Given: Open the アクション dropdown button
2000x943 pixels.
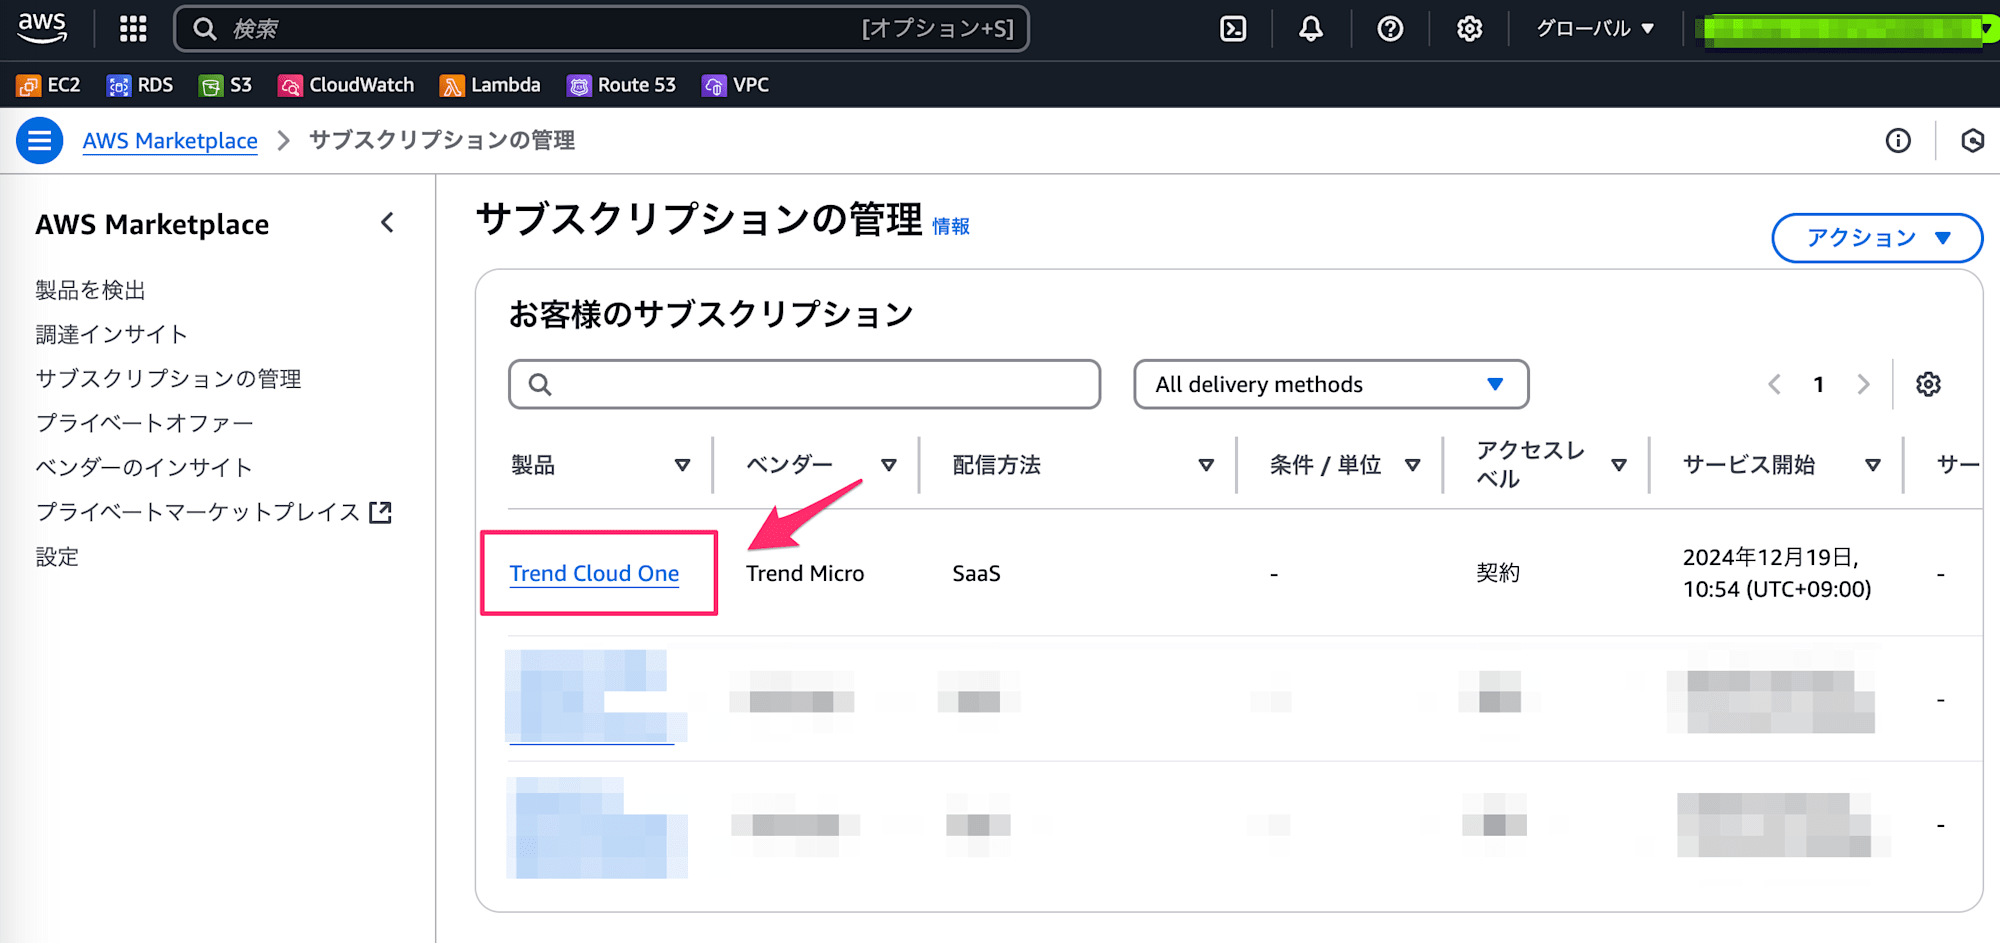Looking at the screenshot, I should 1877,238.
